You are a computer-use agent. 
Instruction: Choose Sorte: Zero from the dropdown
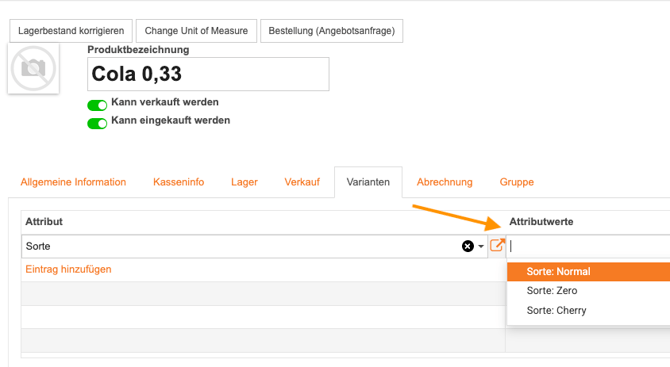click(x=588, y=291)
